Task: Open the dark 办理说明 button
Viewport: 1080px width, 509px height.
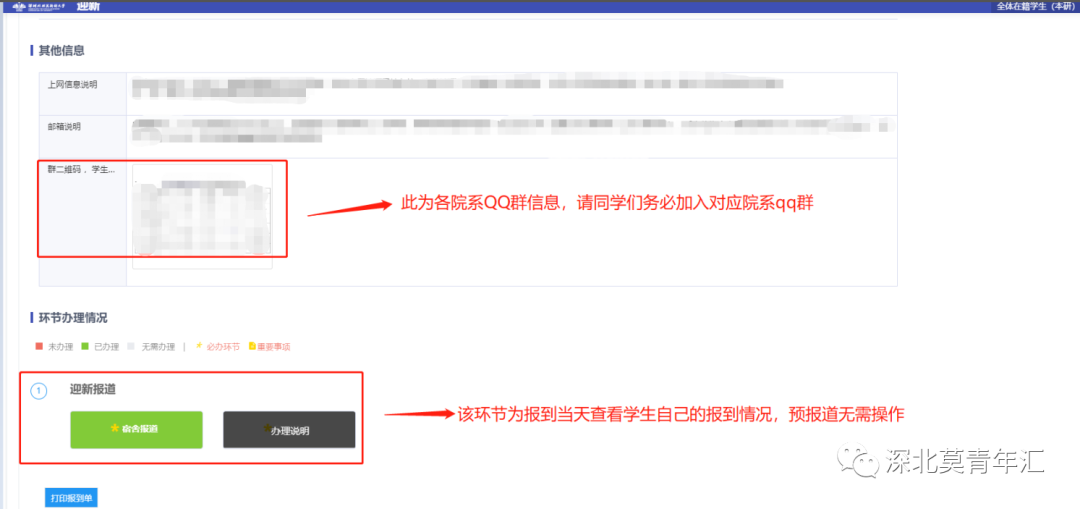Action: [289, 430]
